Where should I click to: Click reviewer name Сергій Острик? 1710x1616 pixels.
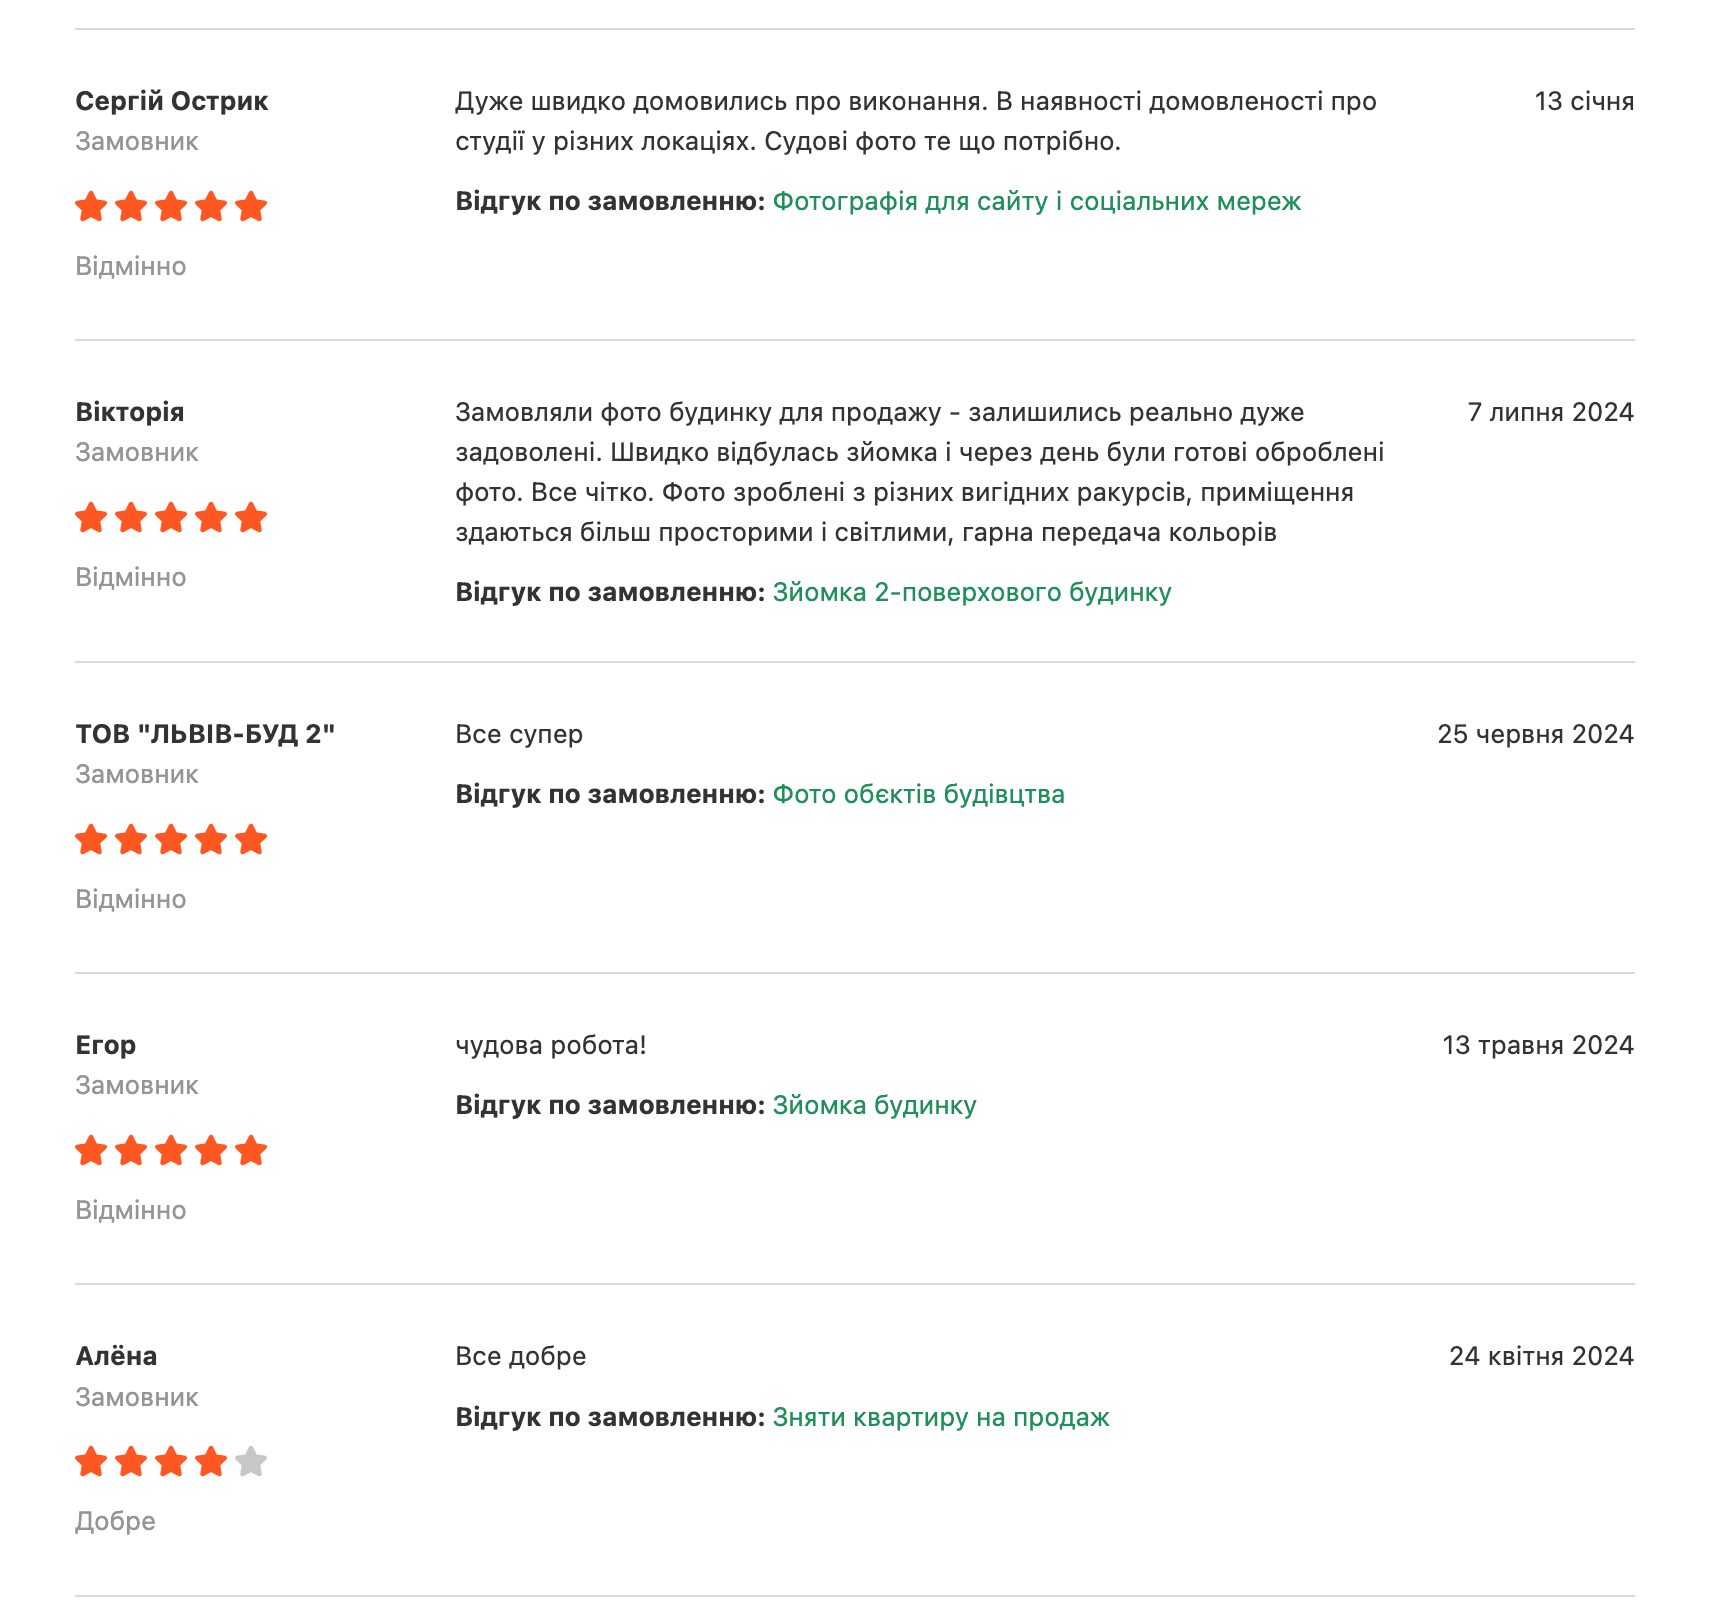[172, 101]
